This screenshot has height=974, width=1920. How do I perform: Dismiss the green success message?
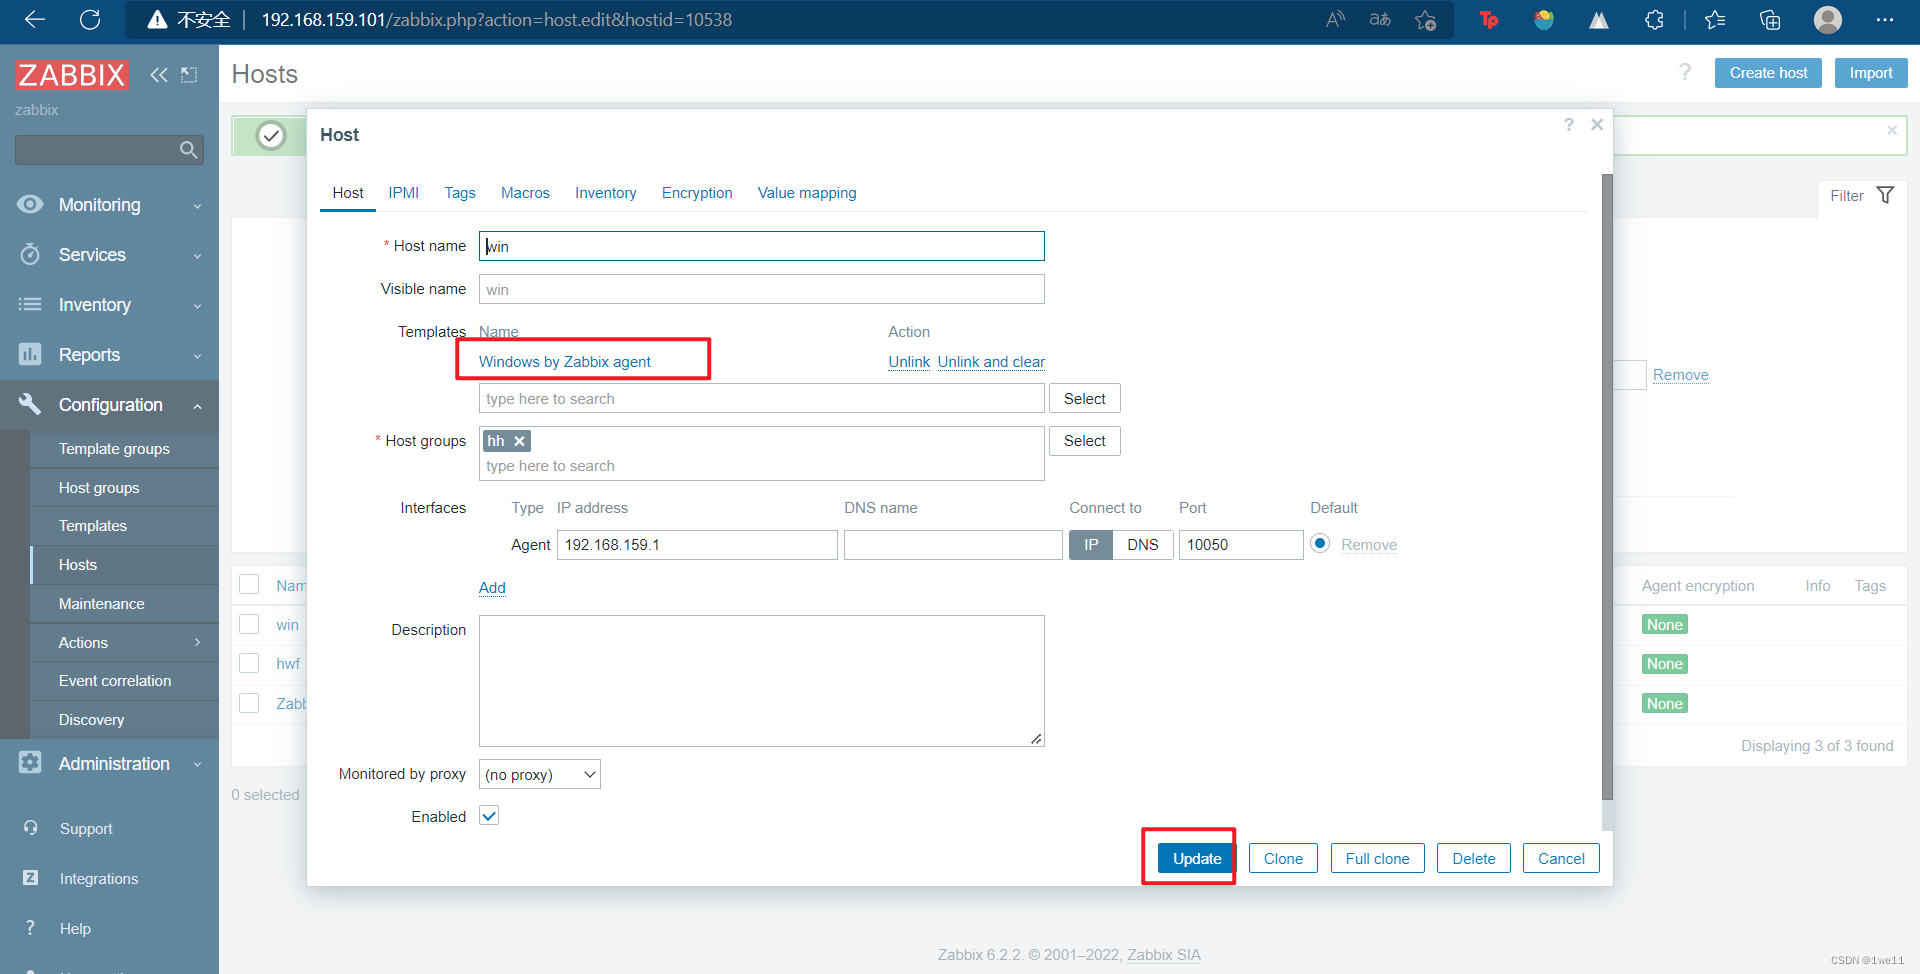coord(1892,130)
